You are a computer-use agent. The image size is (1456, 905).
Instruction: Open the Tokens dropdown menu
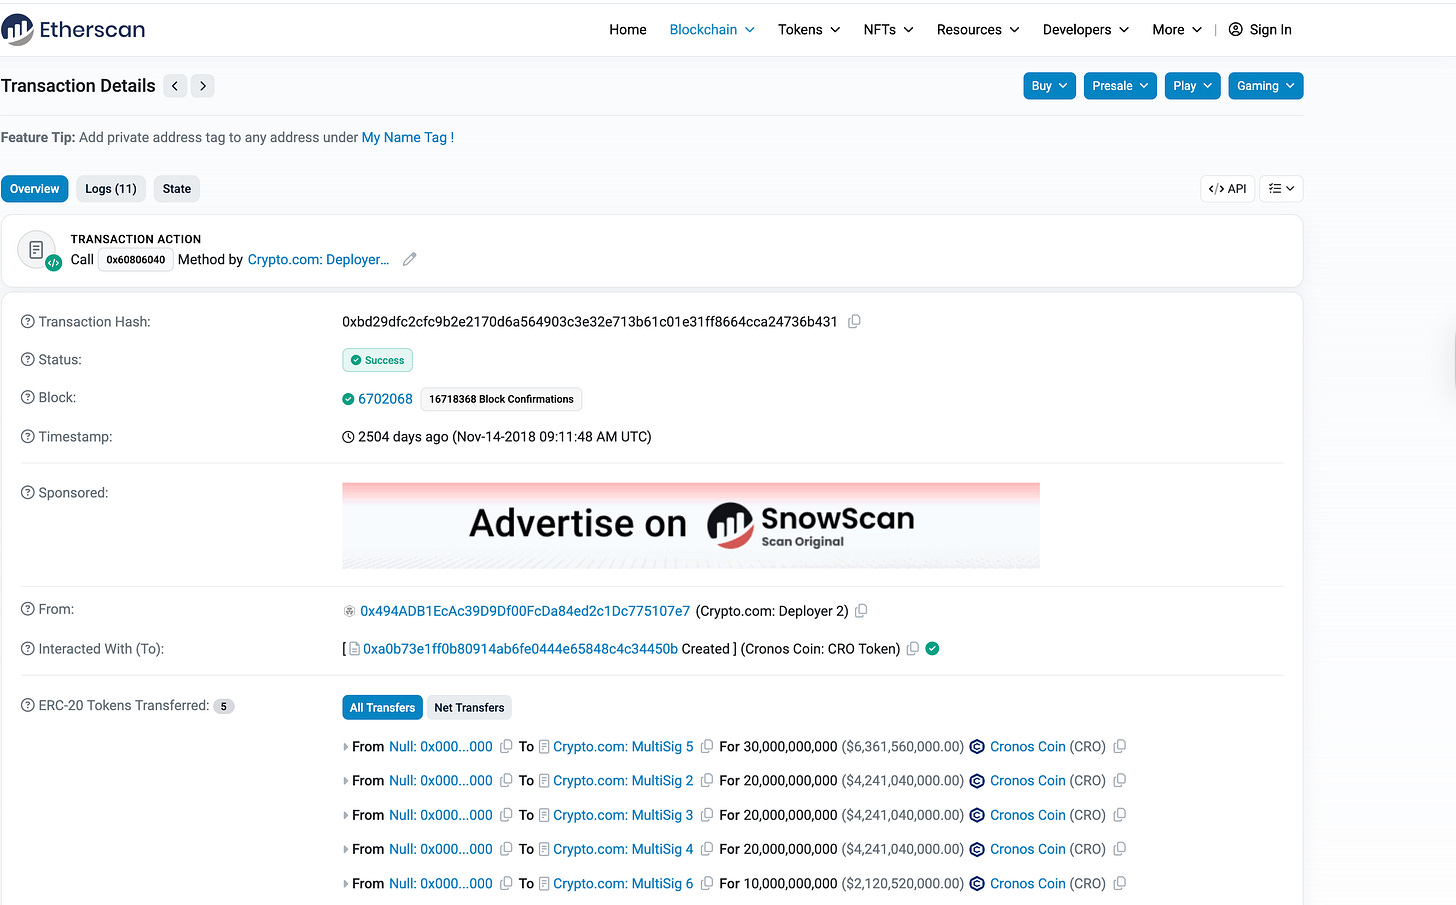(809, 30)
